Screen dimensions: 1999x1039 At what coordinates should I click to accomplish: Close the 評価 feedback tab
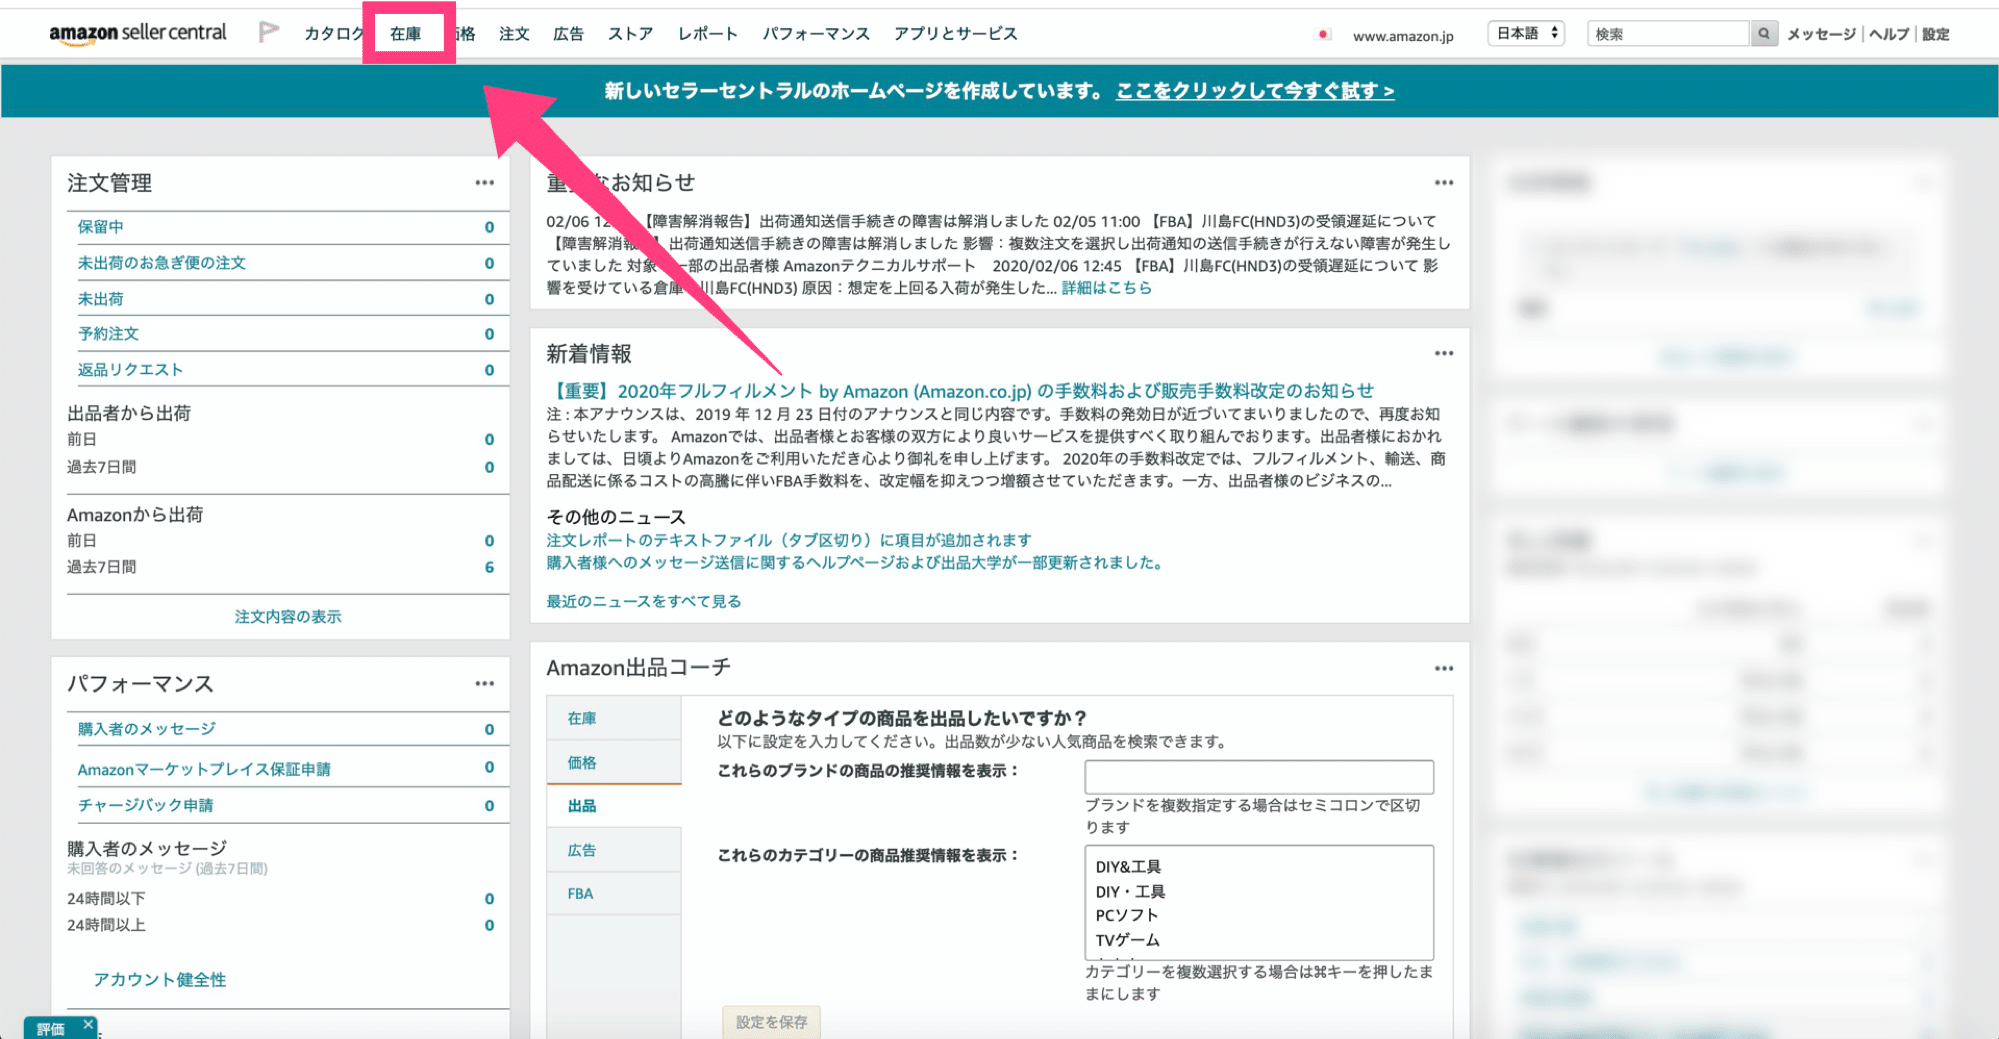coord(88,1024)
